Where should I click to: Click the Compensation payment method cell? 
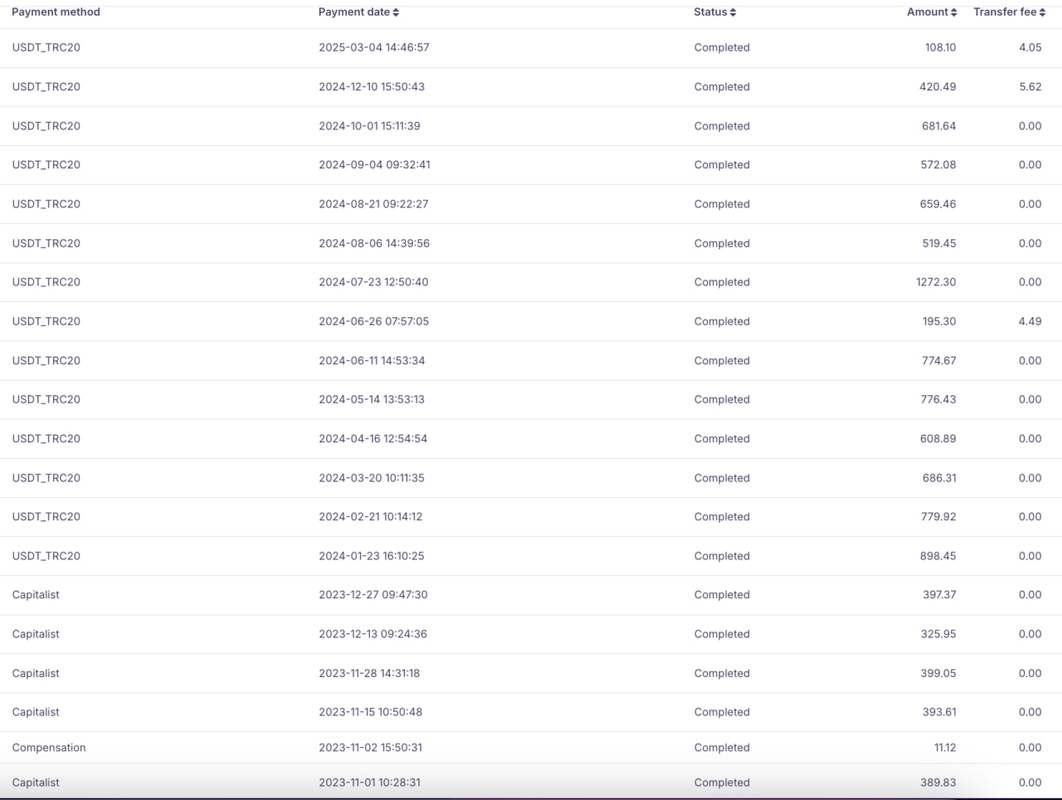click(49, 748)
